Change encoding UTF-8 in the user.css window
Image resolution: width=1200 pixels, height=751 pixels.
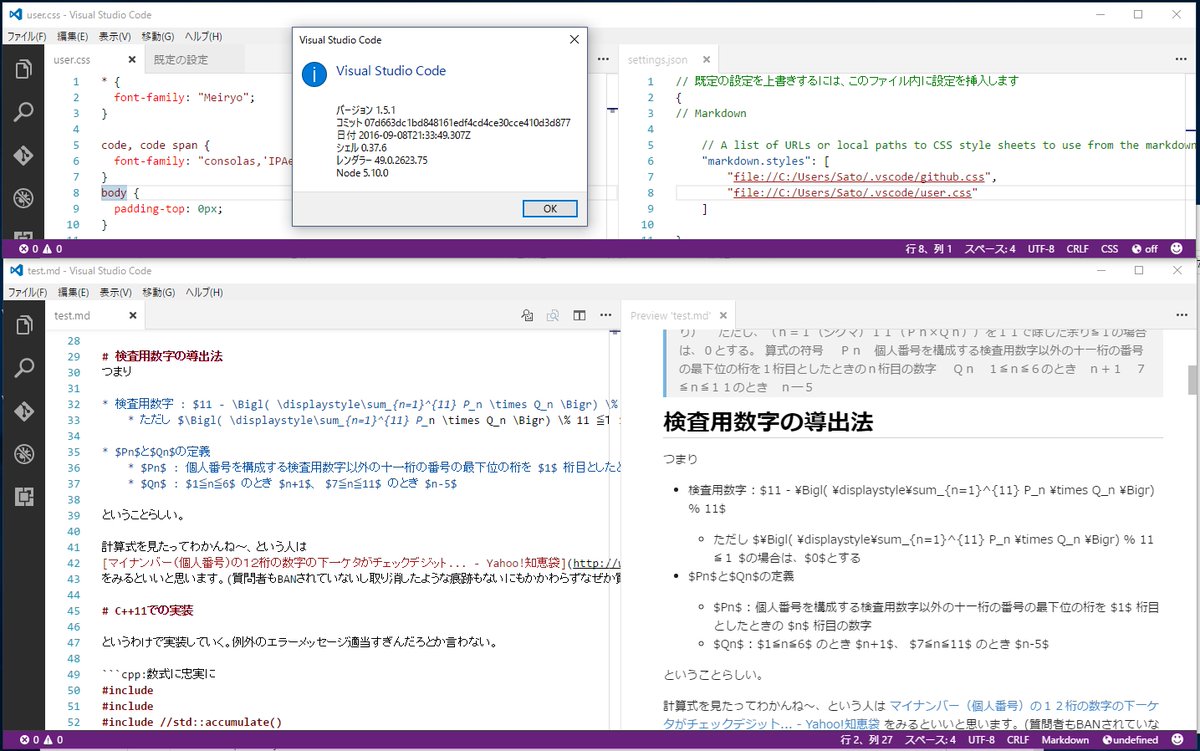tap(1040, 248)
